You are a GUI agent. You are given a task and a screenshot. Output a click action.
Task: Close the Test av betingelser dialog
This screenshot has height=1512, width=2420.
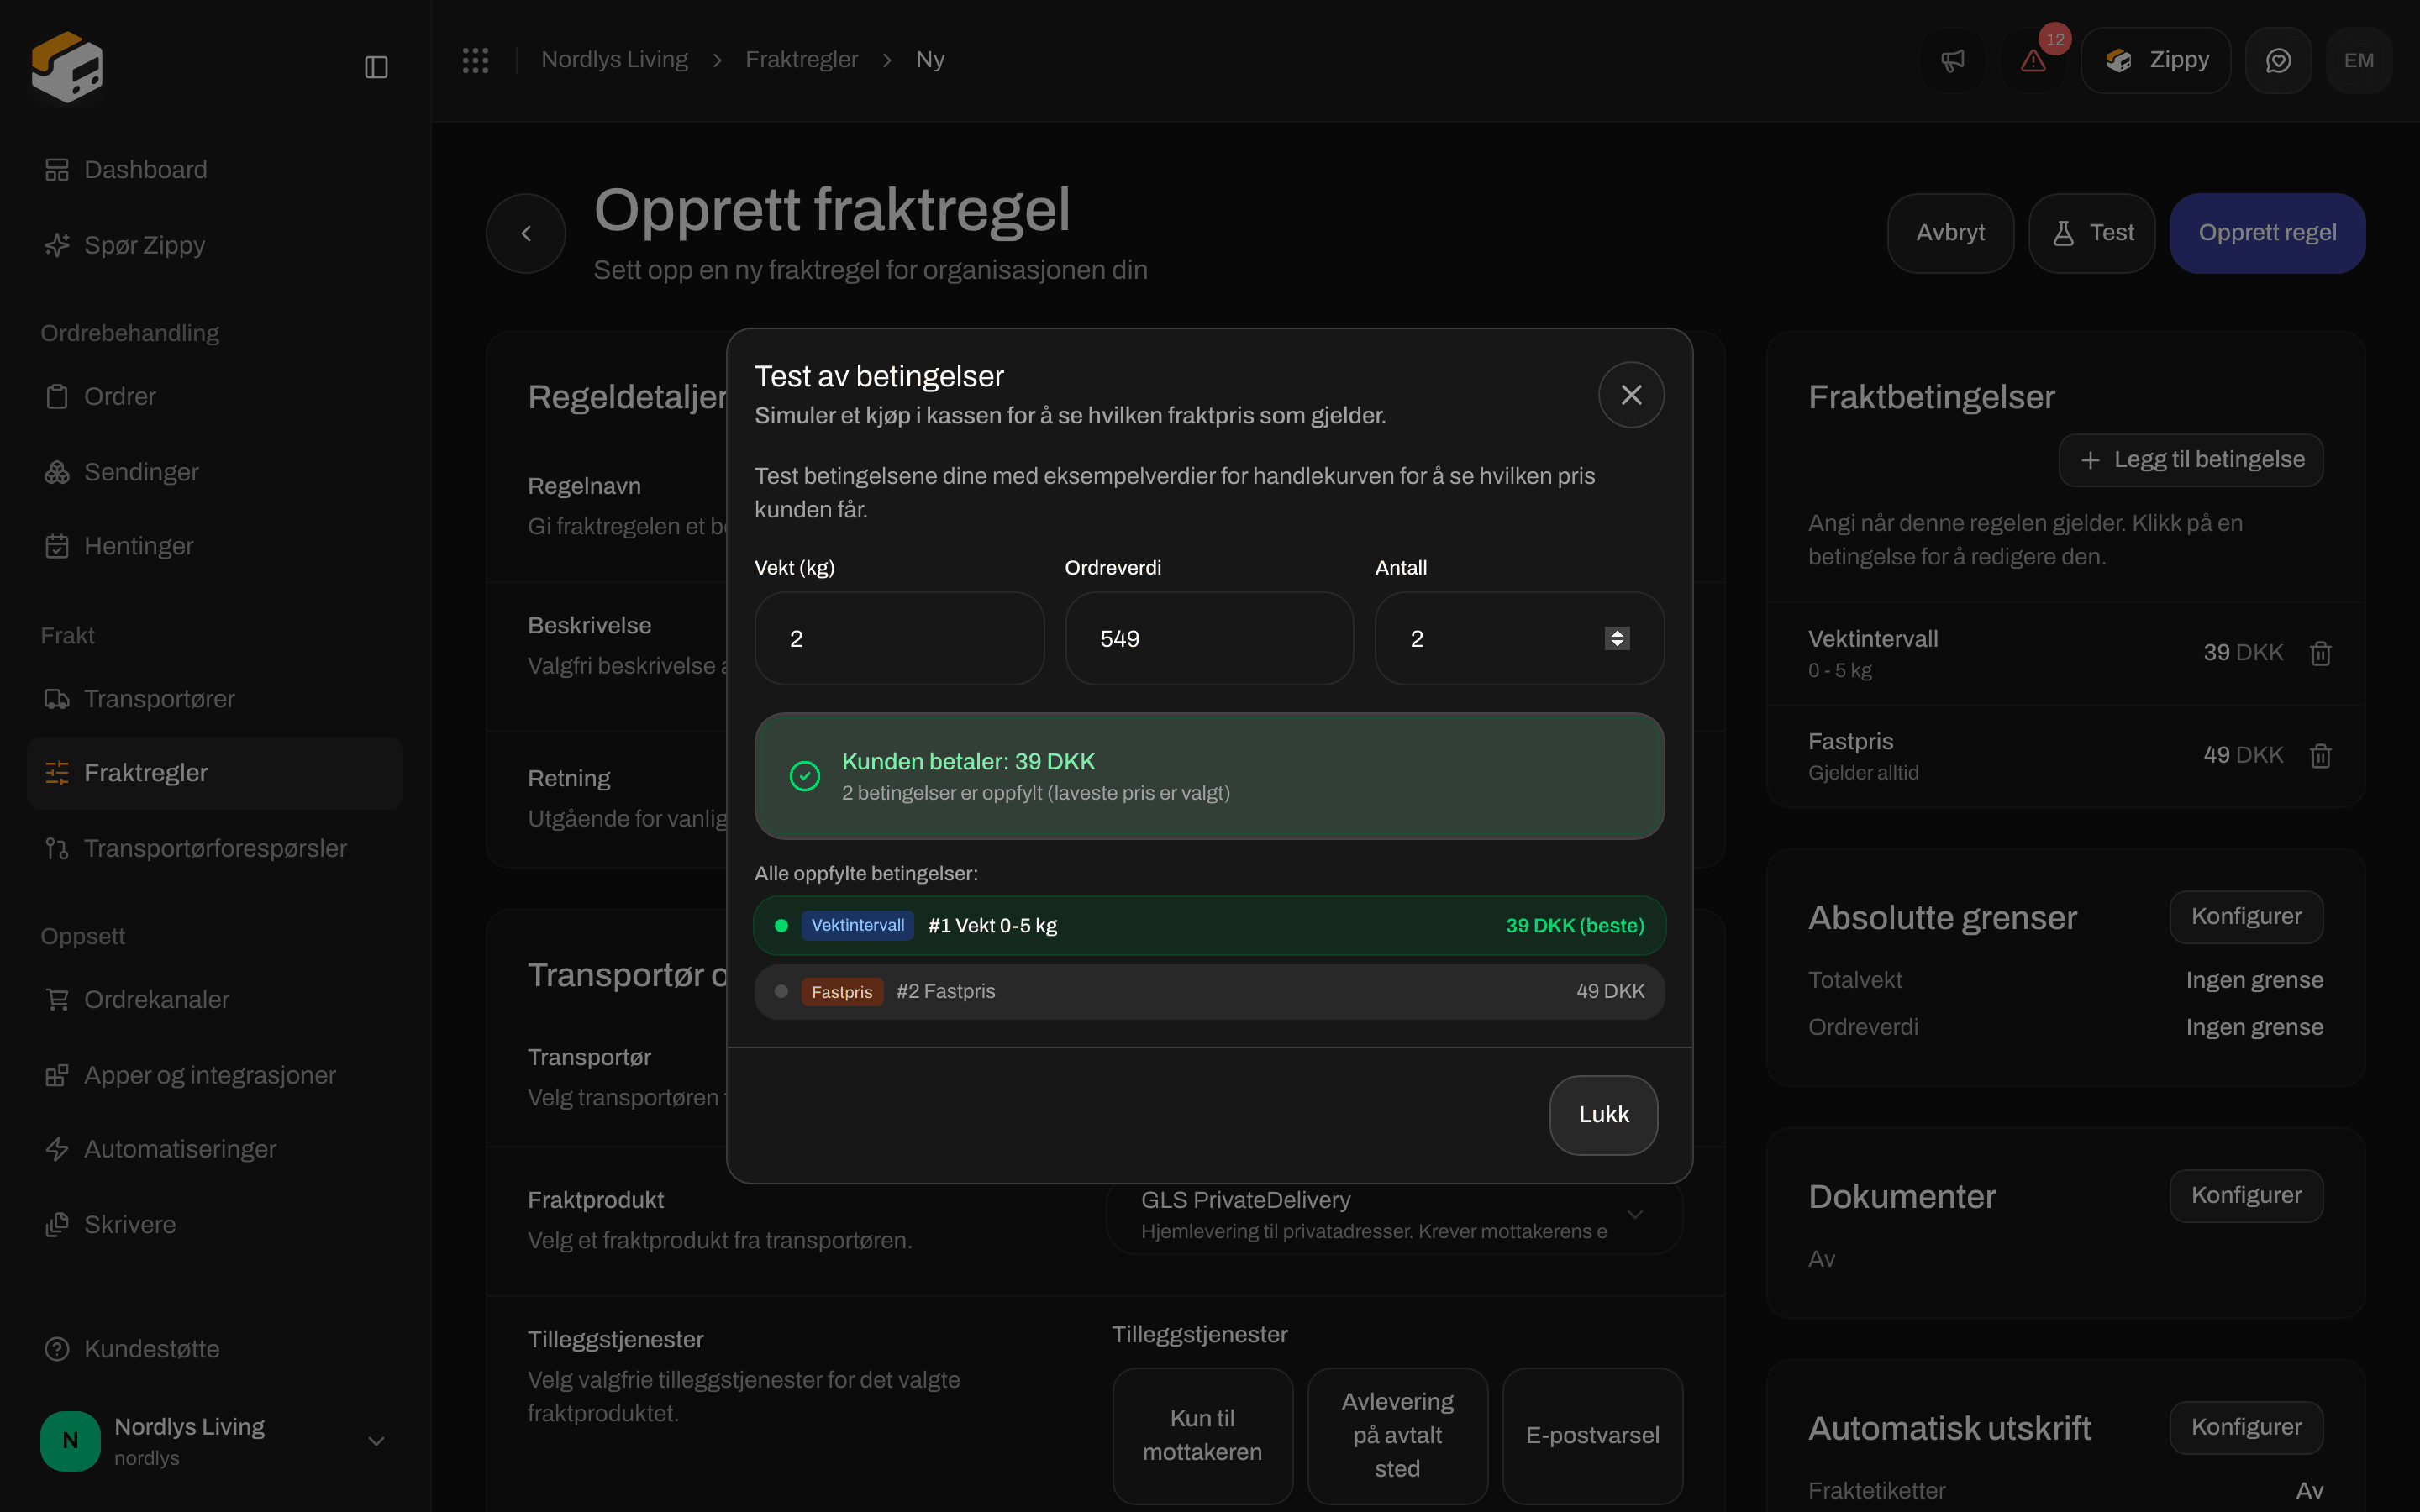click(x=1631, y=395)
